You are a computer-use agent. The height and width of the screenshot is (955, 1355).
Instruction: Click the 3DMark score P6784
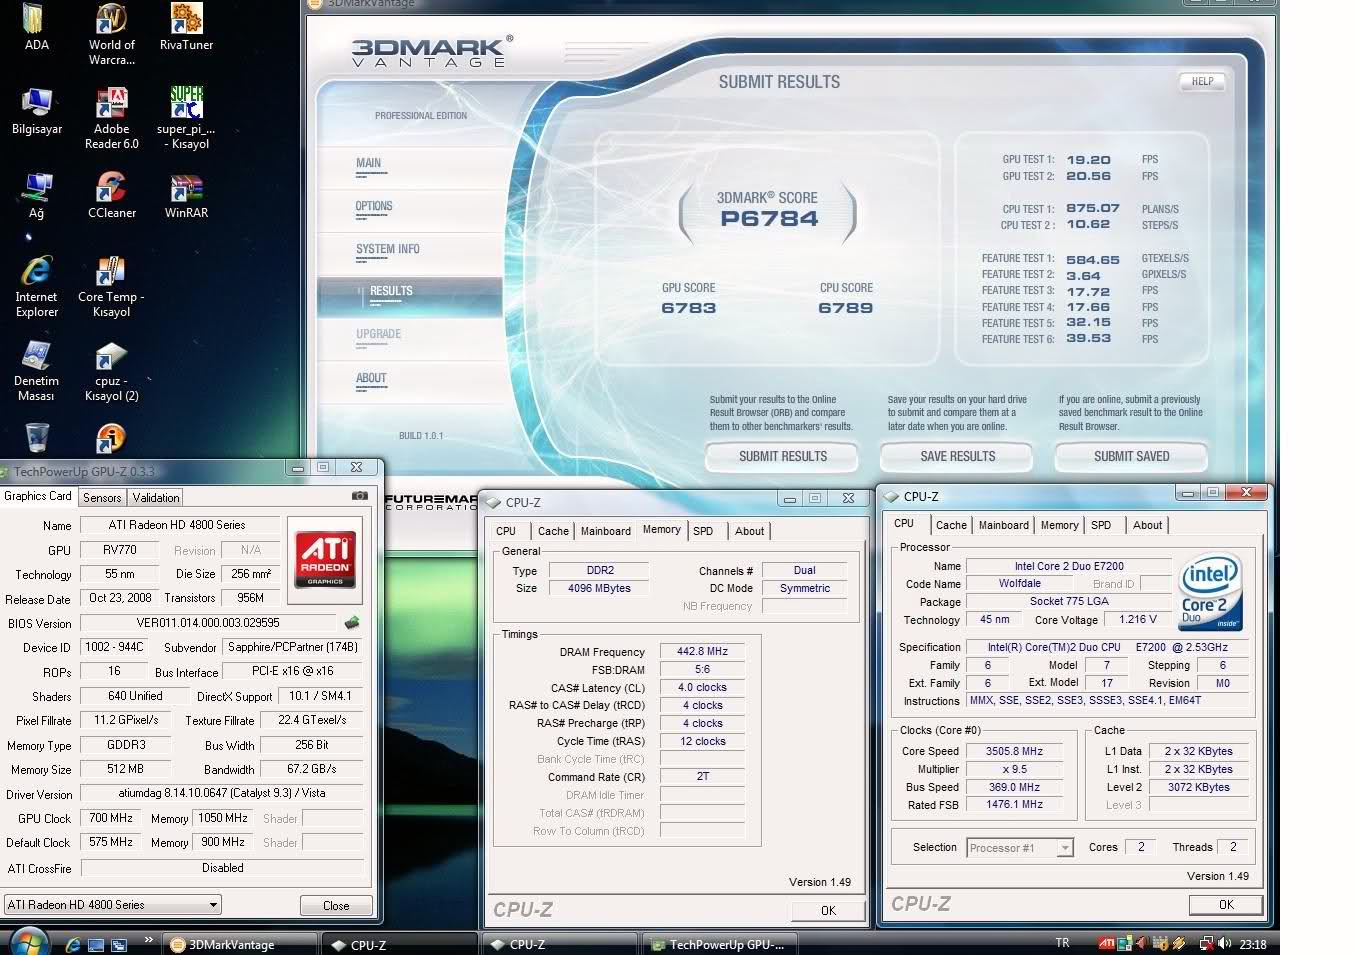click(769, 219)
